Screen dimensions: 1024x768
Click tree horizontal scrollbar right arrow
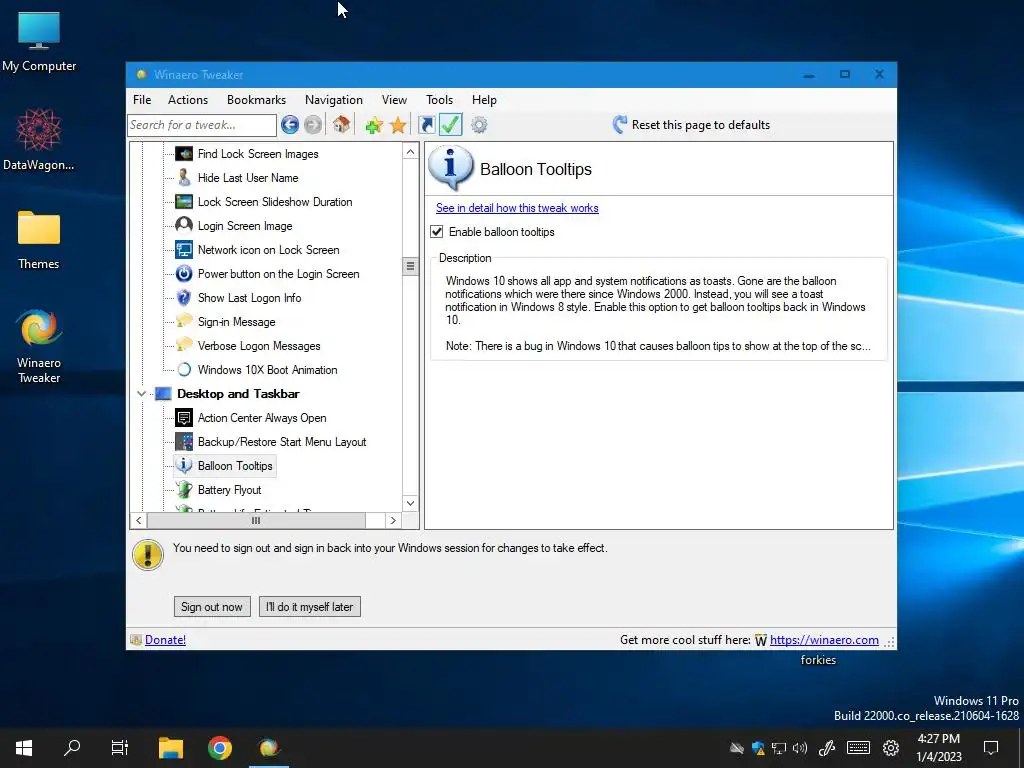point(392,520)
